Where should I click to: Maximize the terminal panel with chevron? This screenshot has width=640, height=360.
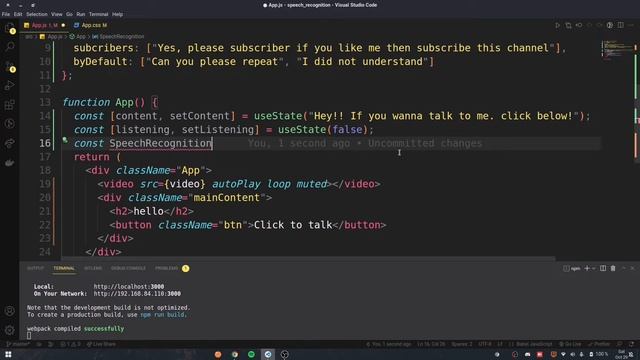[624, 268]
